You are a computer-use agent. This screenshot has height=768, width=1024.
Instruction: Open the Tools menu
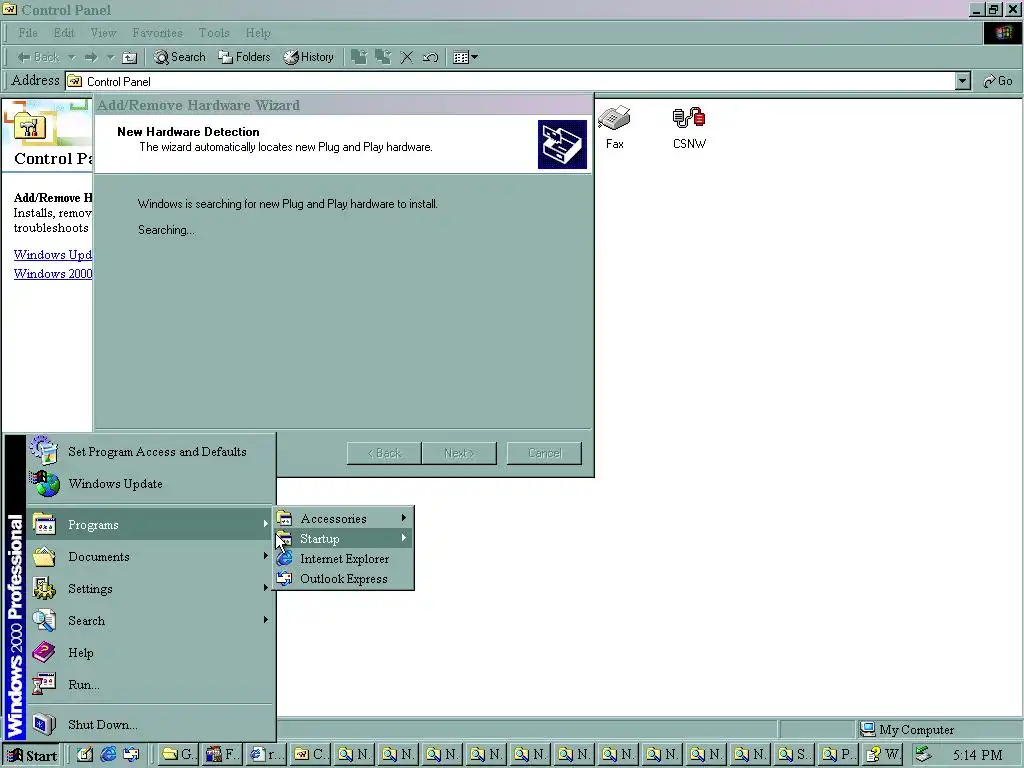pyautogui.click(x=214, y=33)
